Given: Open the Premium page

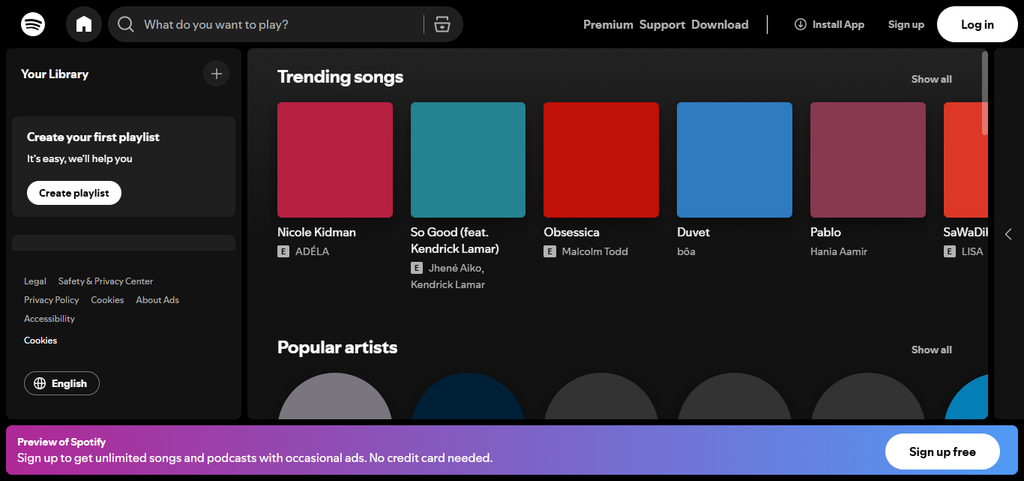Looking at the screenshot, I should pos(608,25).
